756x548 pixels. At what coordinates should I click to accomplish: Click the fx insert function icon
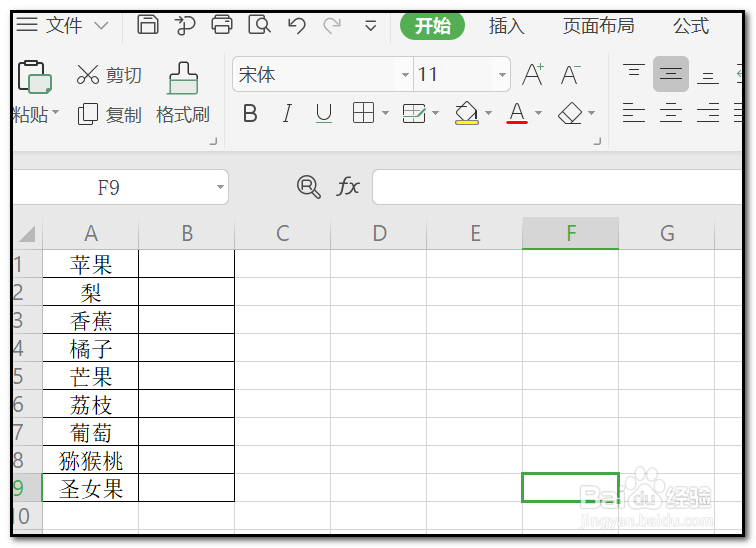coord(348,187)
